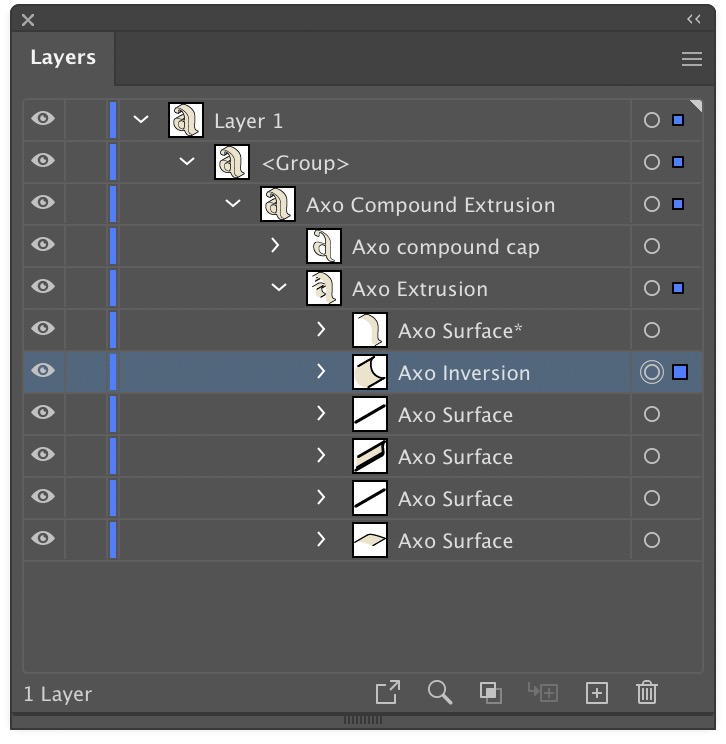
Task: Click Axo Compound Extrusion label
Action: tap(430, 205)
